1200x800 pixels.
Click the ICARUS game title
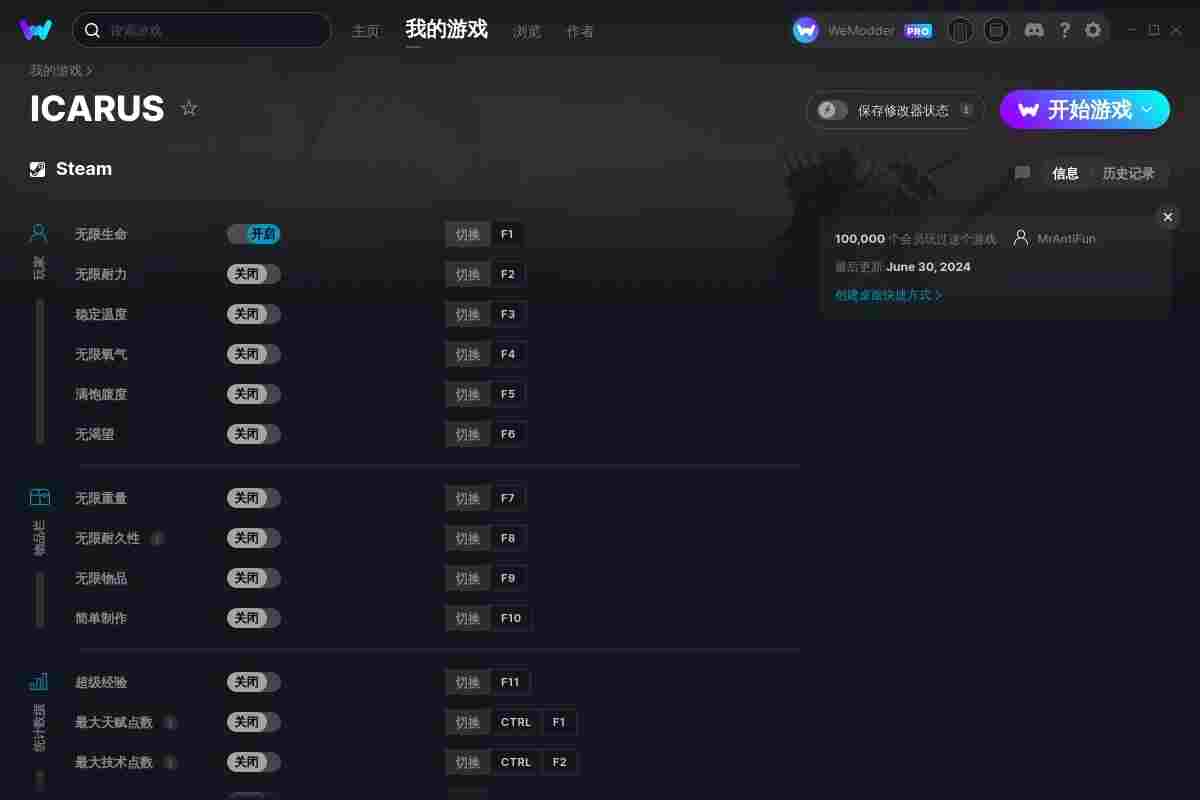coord(97,109)
